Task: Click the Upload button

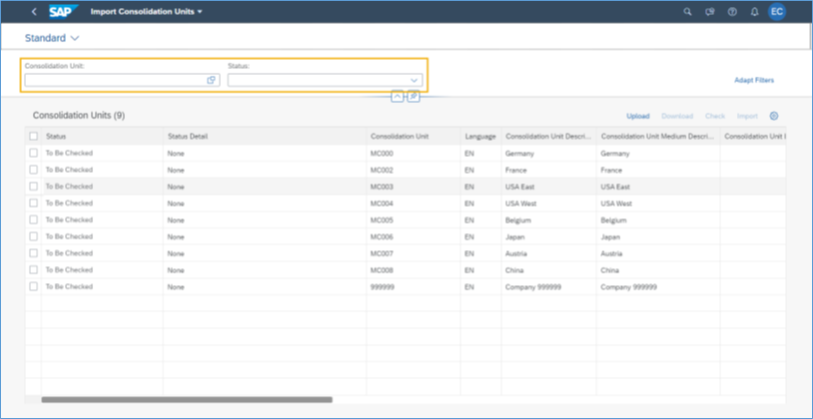Action: pos(637,116)
